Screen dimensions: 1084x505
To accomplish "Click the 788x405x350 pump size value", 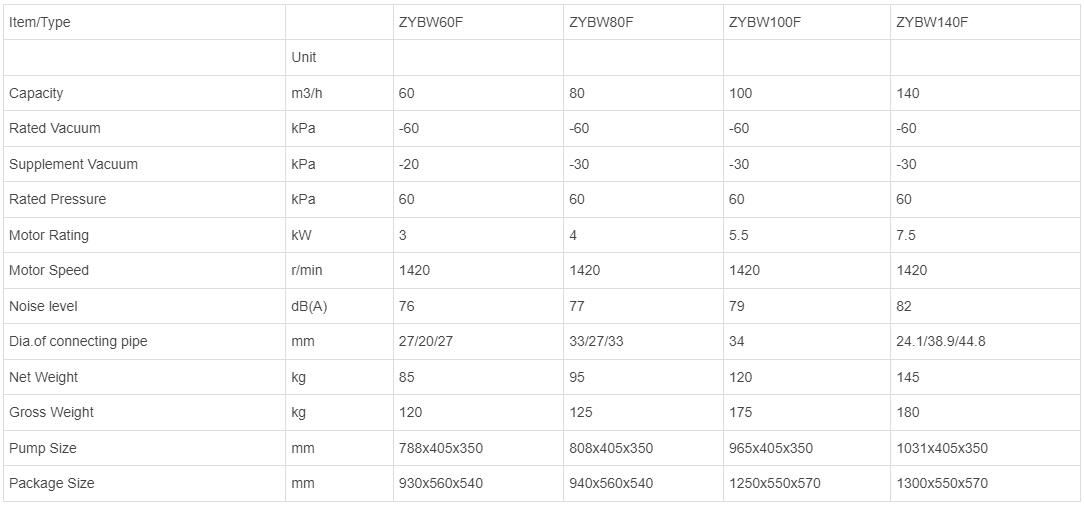I will tap(441, 448).
